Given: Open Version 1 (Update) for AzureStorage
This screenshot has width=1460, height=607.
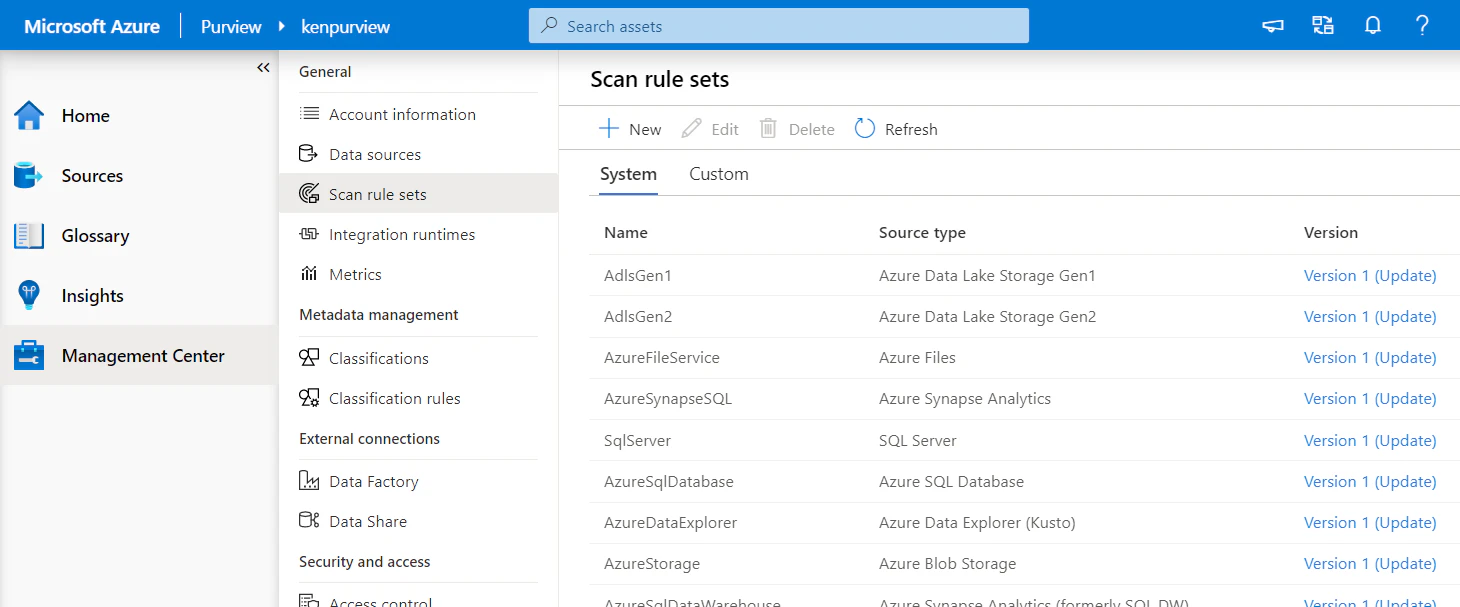Looking at the screenshot, I should click(x=1370, y=563).
